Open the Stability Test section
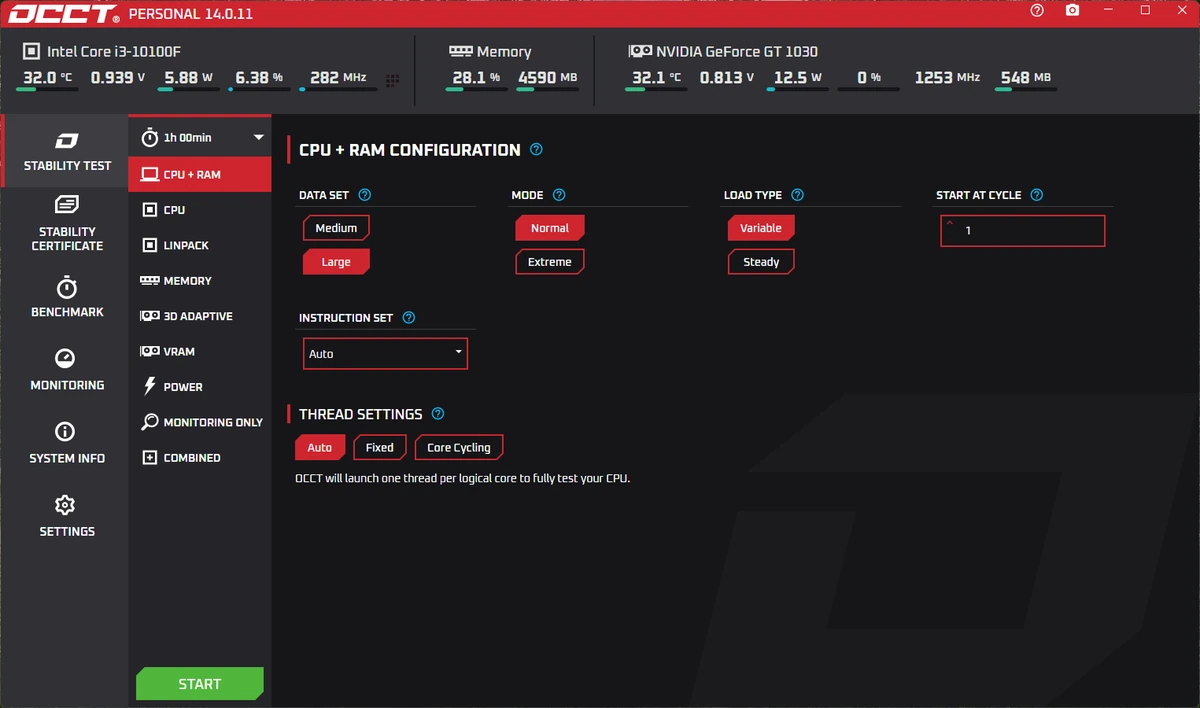1200x708 pixels. [67, 151]
